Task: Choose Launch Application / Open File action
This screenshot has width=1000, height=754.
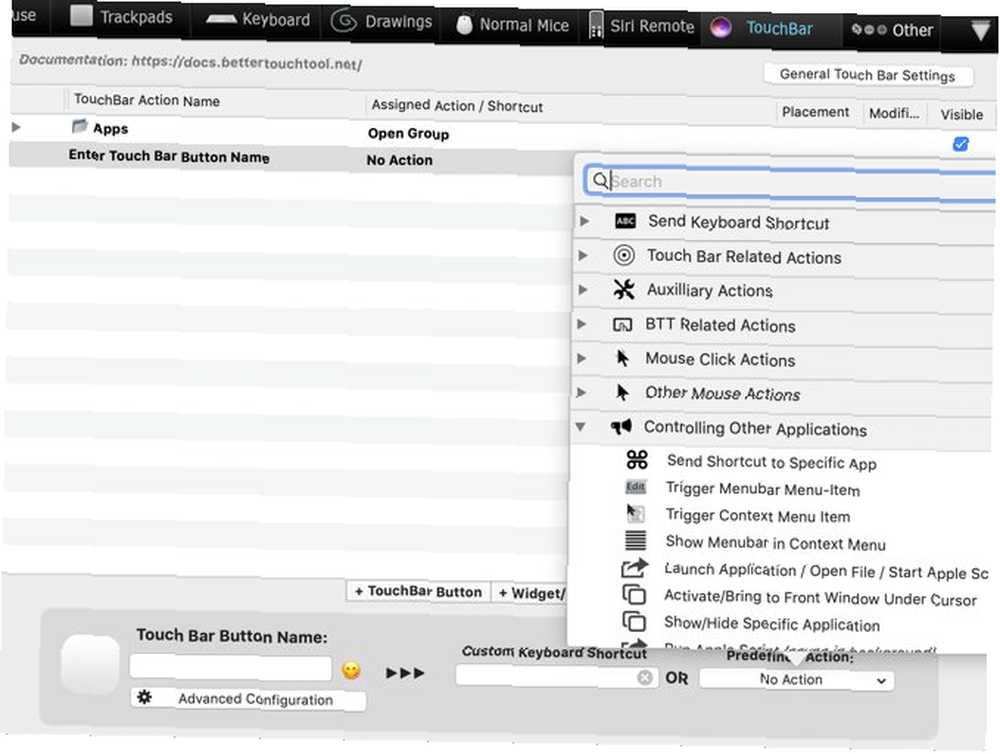Action: 826,572
